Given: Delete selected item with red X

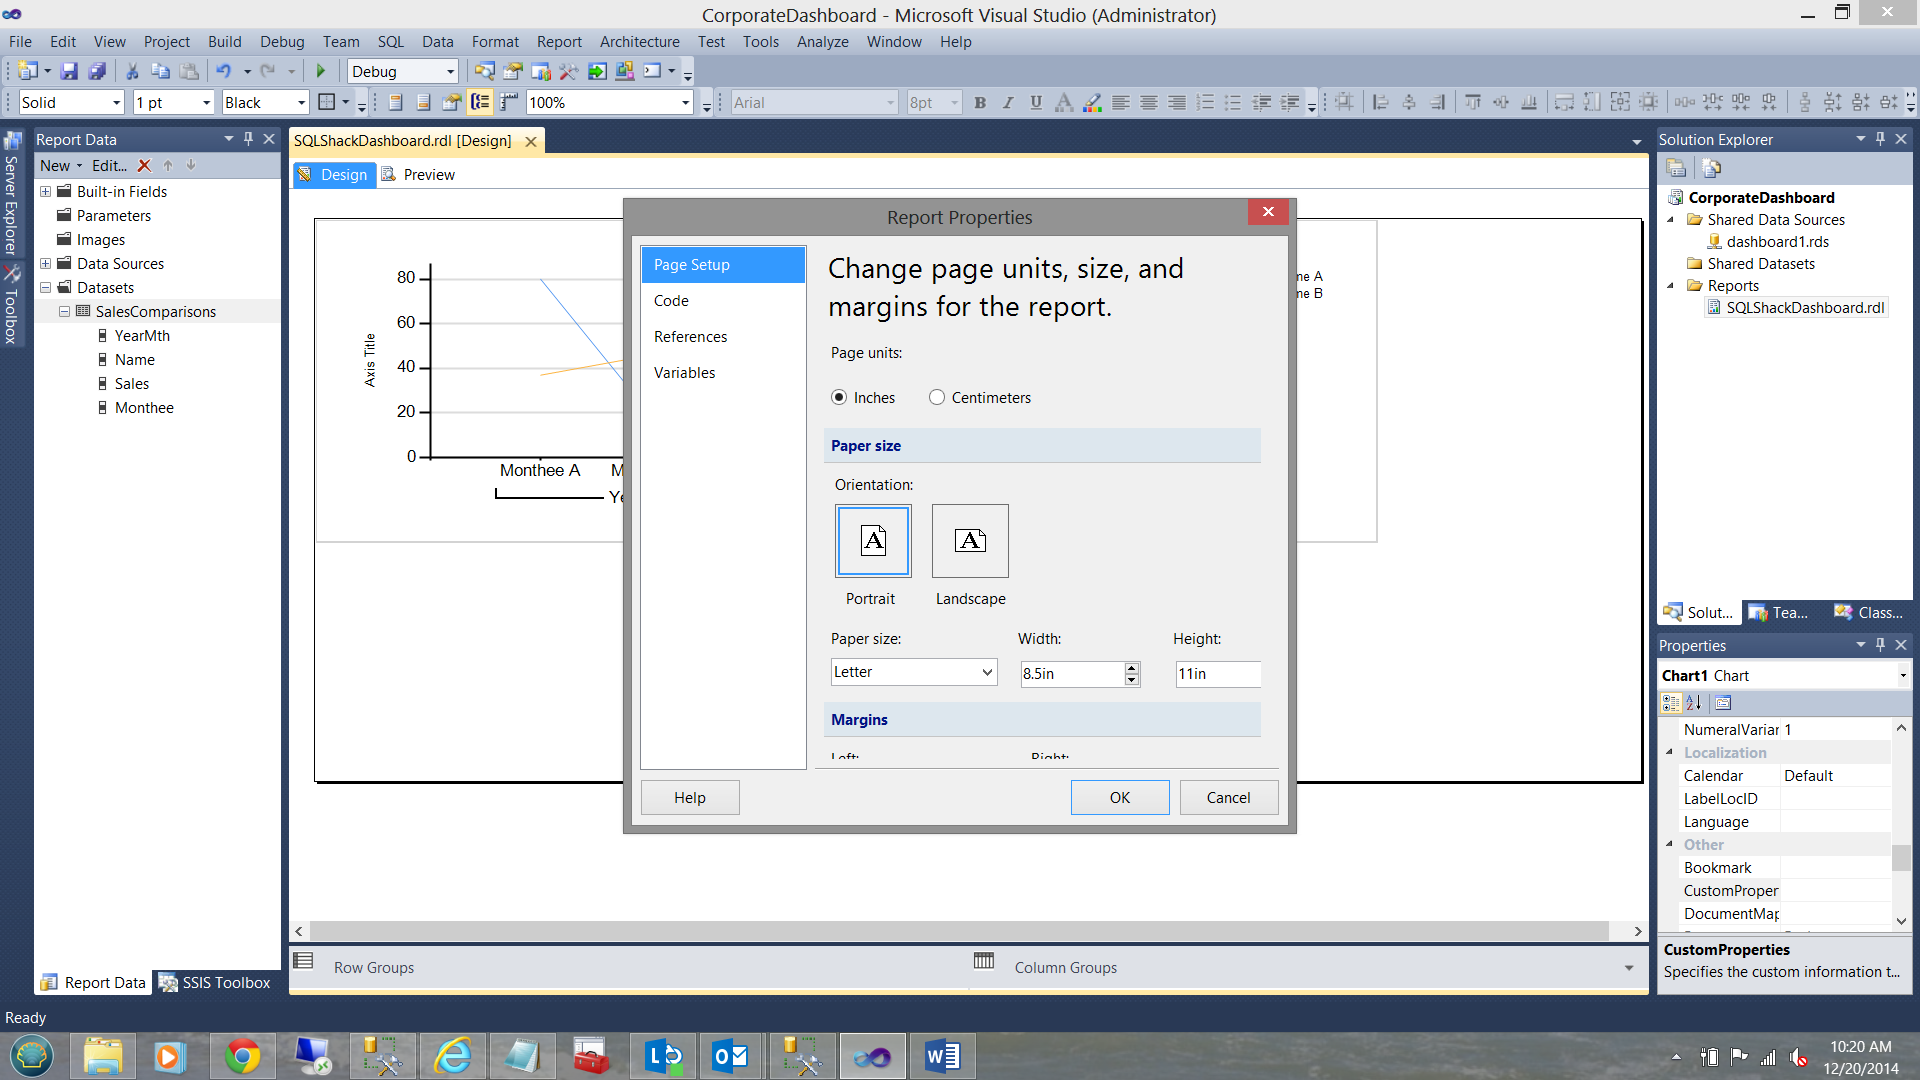Looking at the screenshot, I should tap(144, 166).
